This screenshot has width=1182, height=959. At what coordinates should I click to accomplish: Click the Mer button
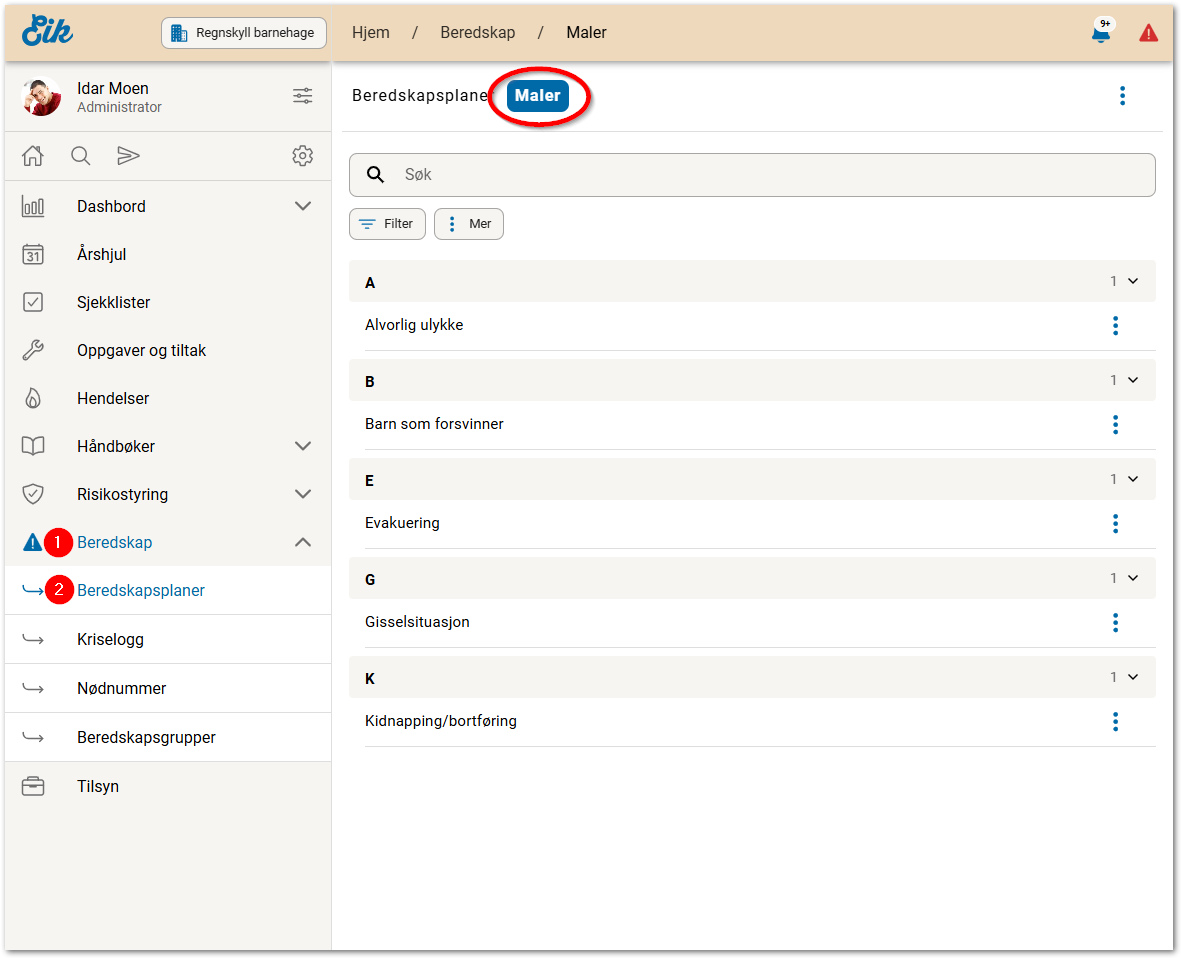[x=469, y=224]
